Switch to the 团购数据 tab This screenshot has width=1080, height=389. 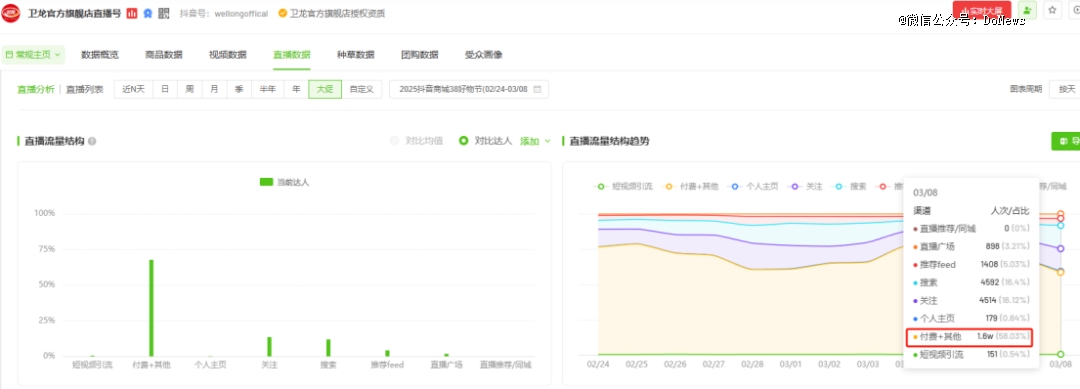(419, 54)
